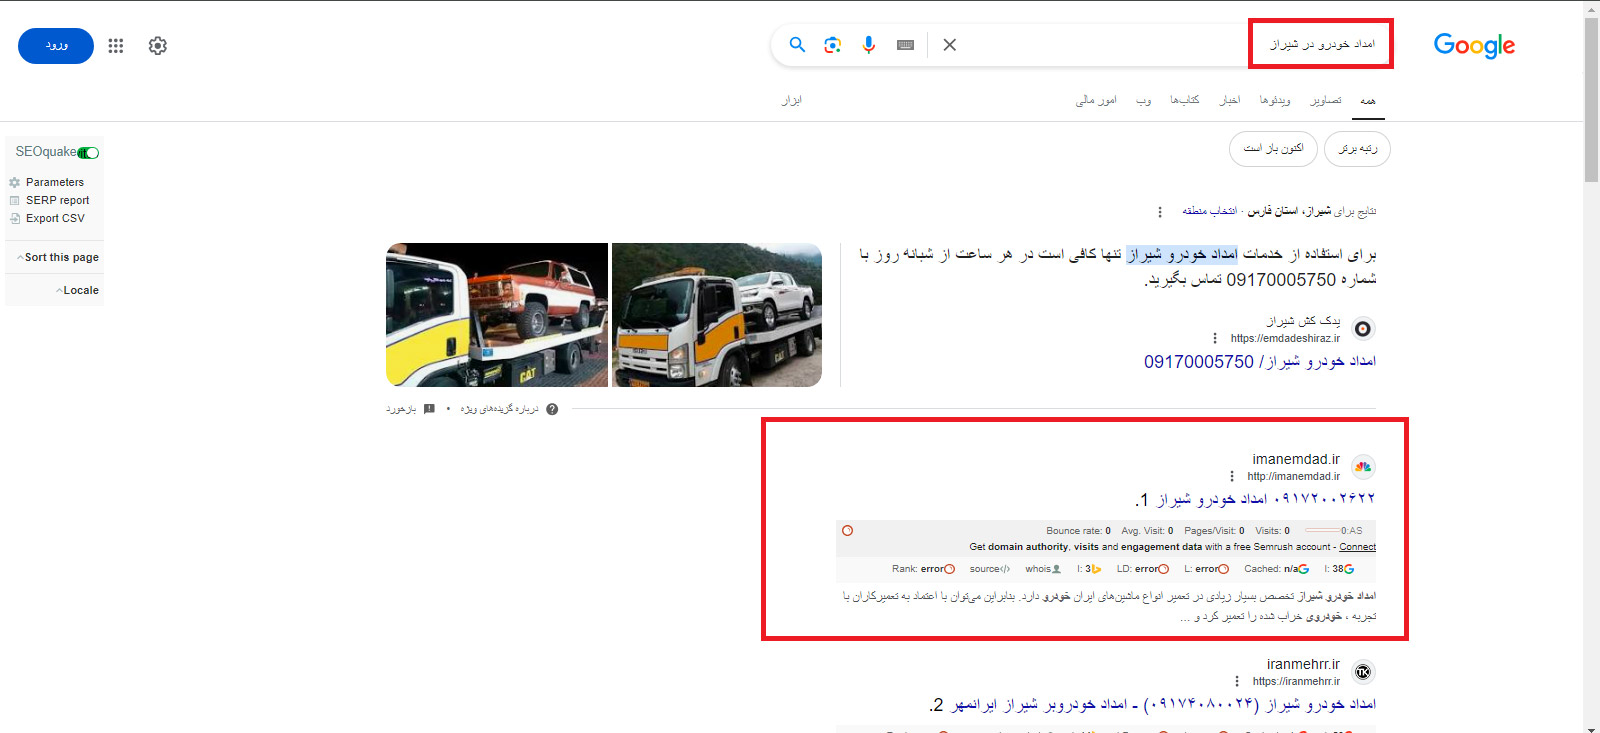Open imanemdad.ir result title link
The width and height of the screenshot is (1600, 733).
tap(1266, 499)
